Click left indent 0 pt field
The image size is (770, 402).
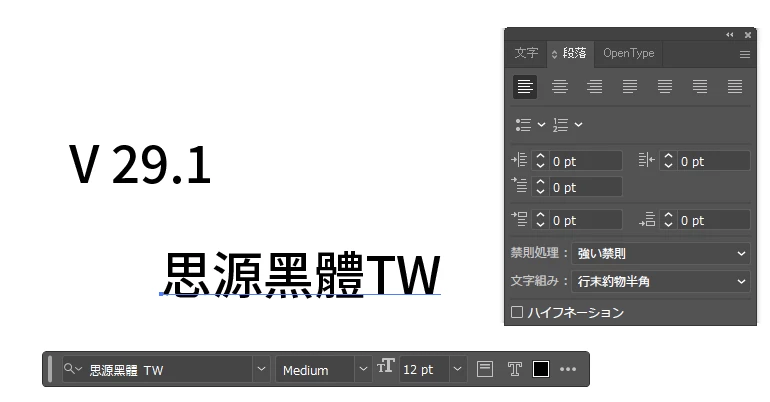point(585,161)
